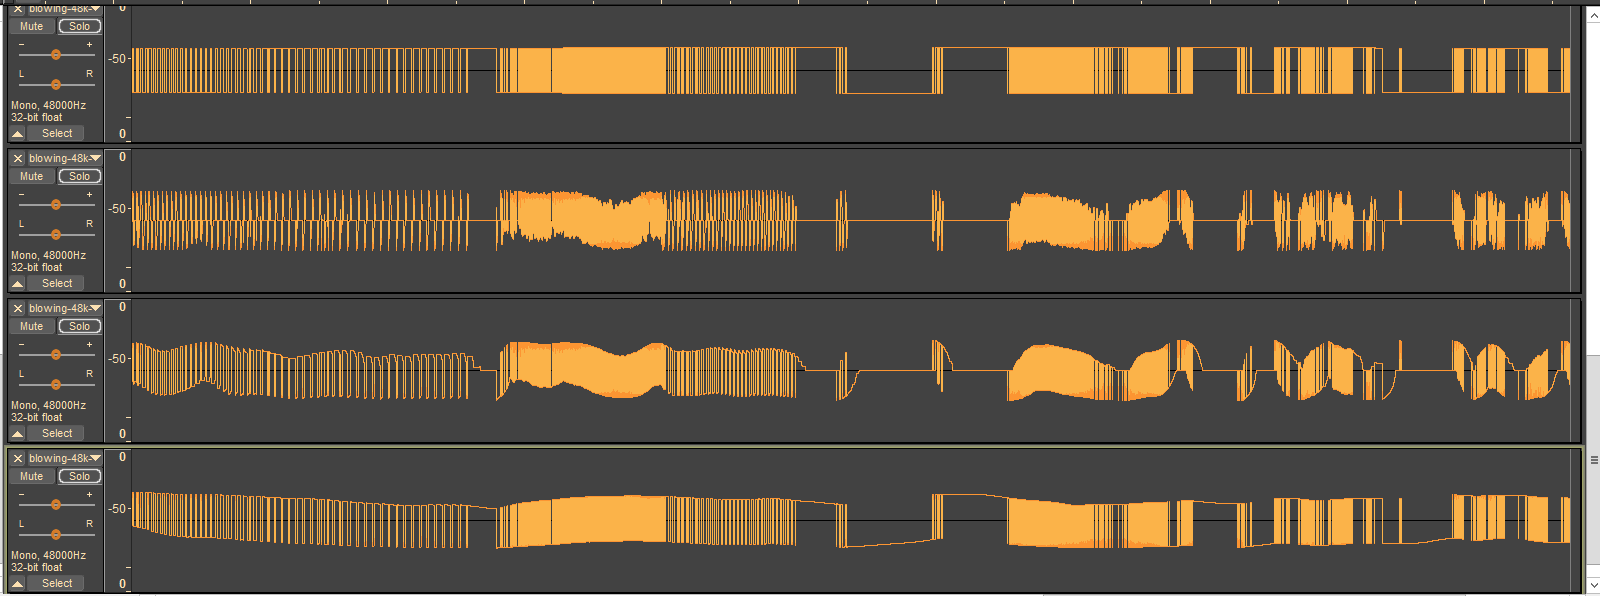Click the pan slider knob on the bottom track
The width and height of the screenshot is (1600, 596).
pyautogui.click(x=56, y=535)
